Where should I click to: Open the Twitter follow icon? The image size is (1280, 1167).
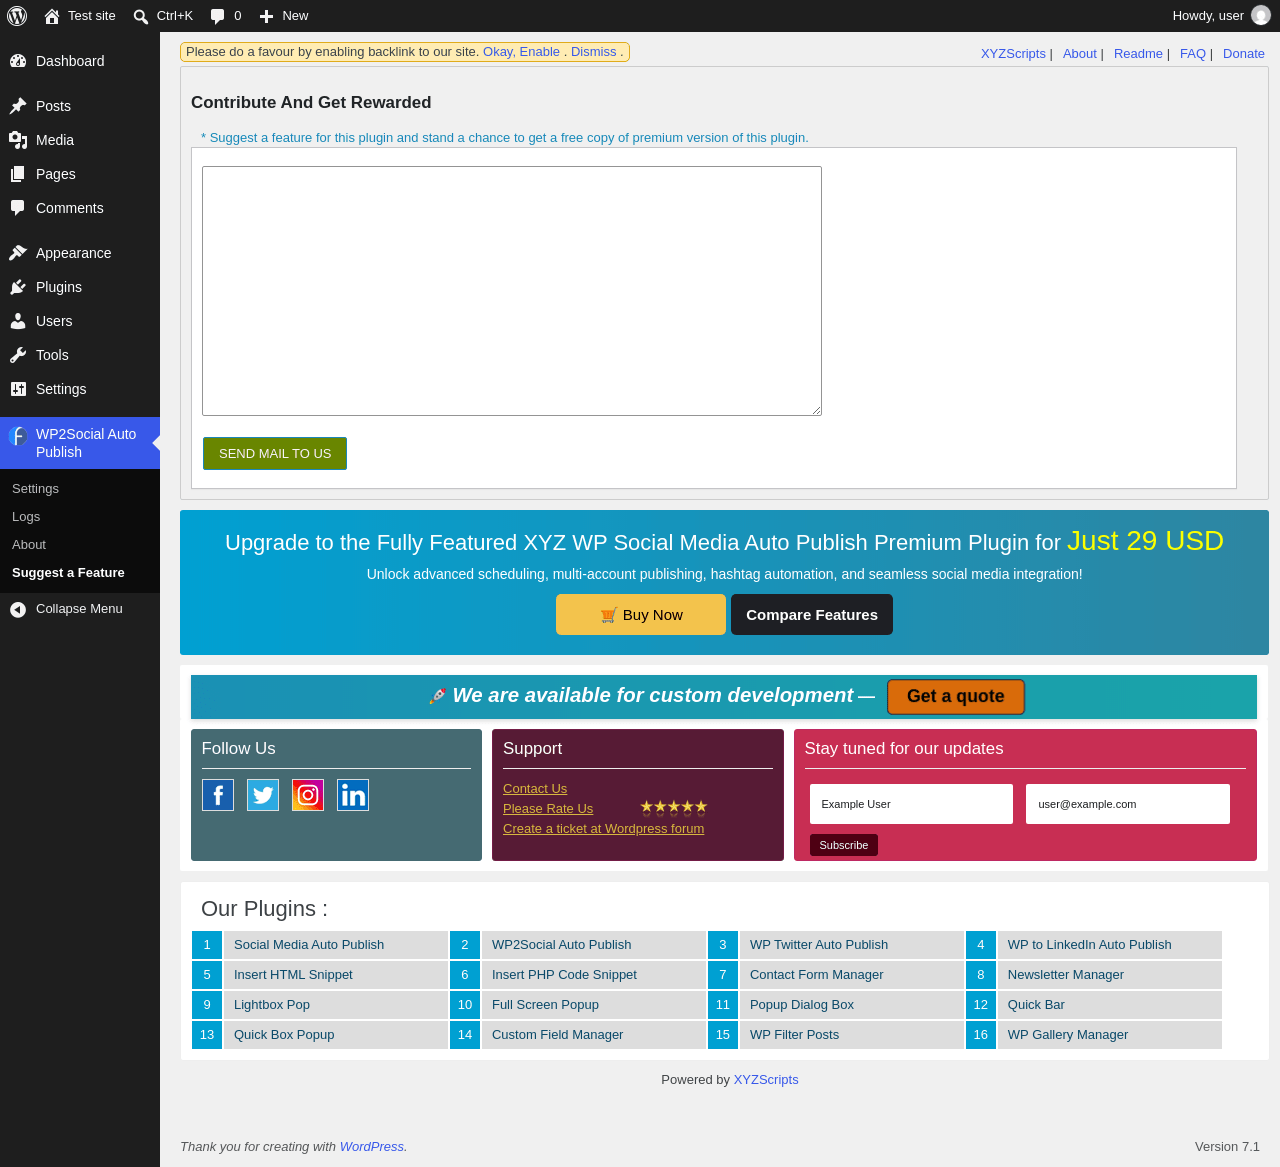[263, 795]
